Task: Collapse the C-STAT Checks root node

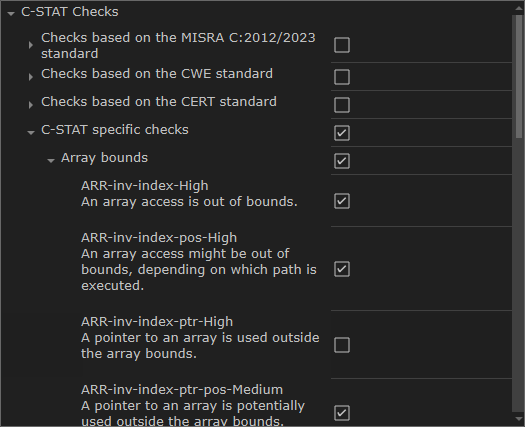Action: [11, 14]
